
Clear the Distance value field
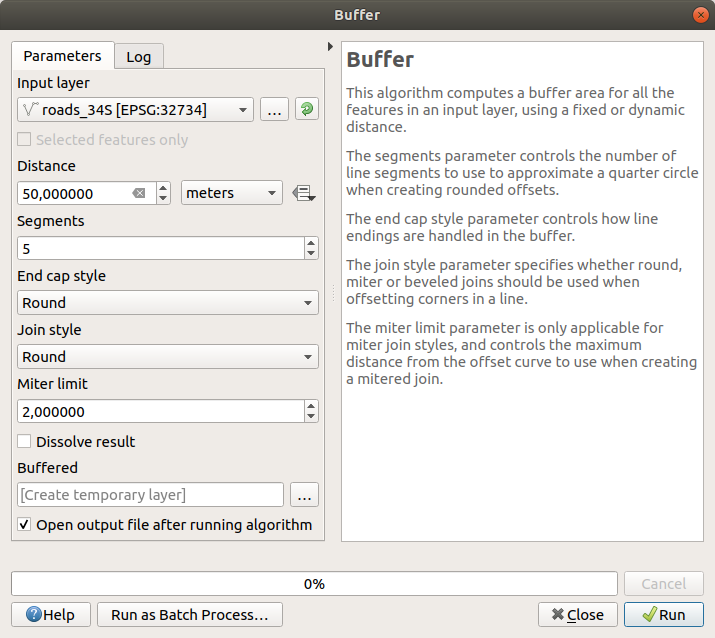139,193
